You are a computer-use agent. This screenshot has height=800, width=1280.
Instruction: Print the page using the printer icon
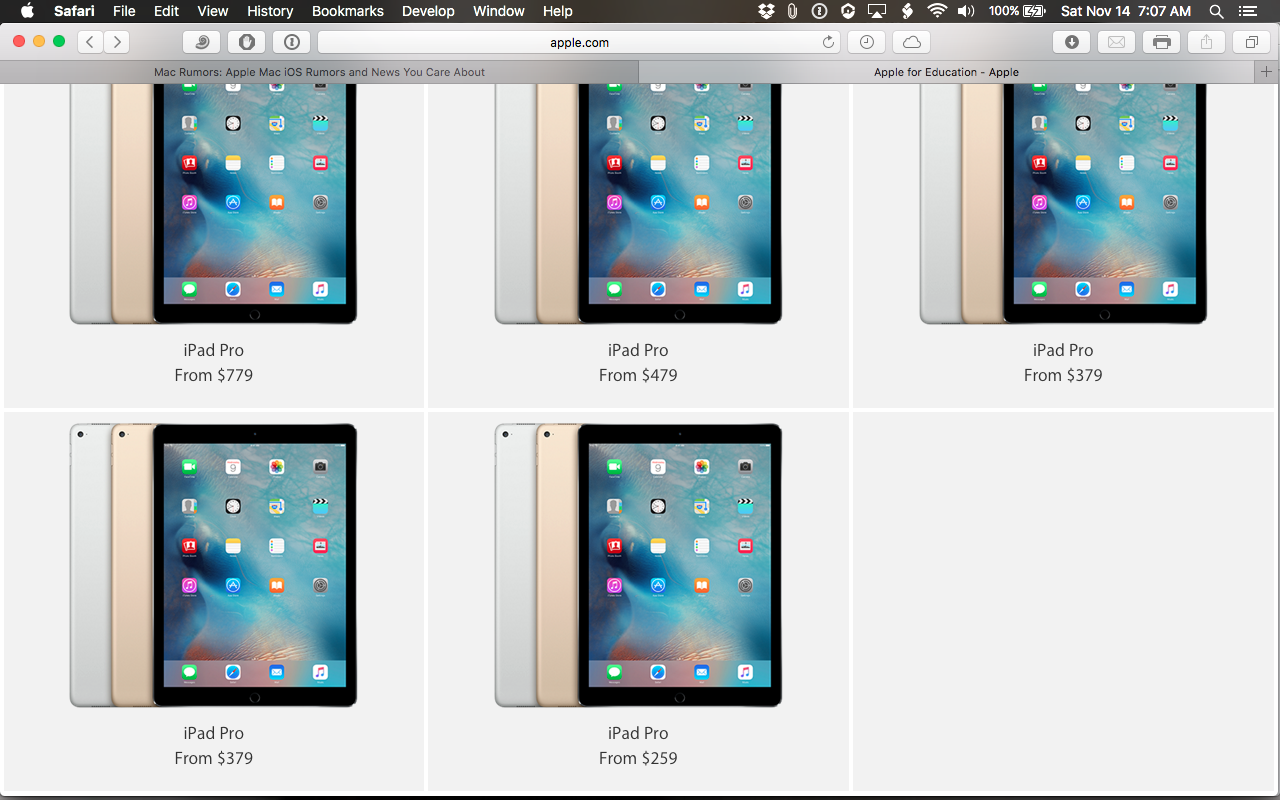point(1161,42)
